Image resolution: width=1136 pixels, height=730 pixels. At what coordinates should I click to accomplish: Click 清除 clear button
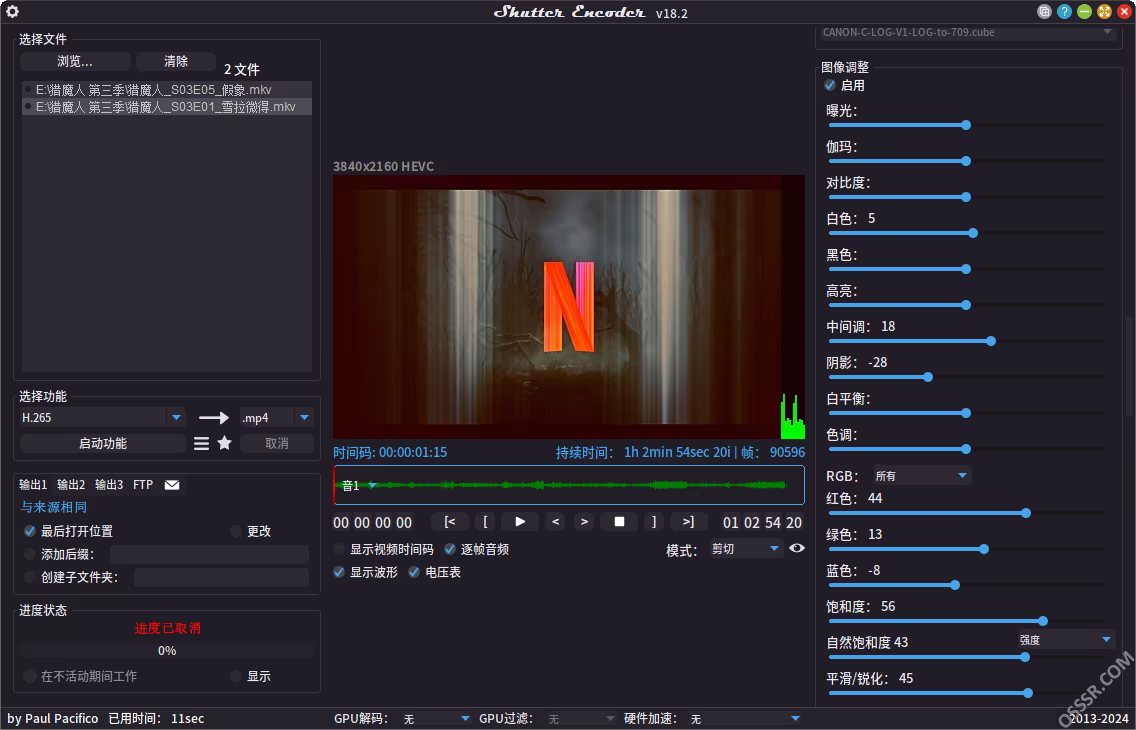(176, 62)
